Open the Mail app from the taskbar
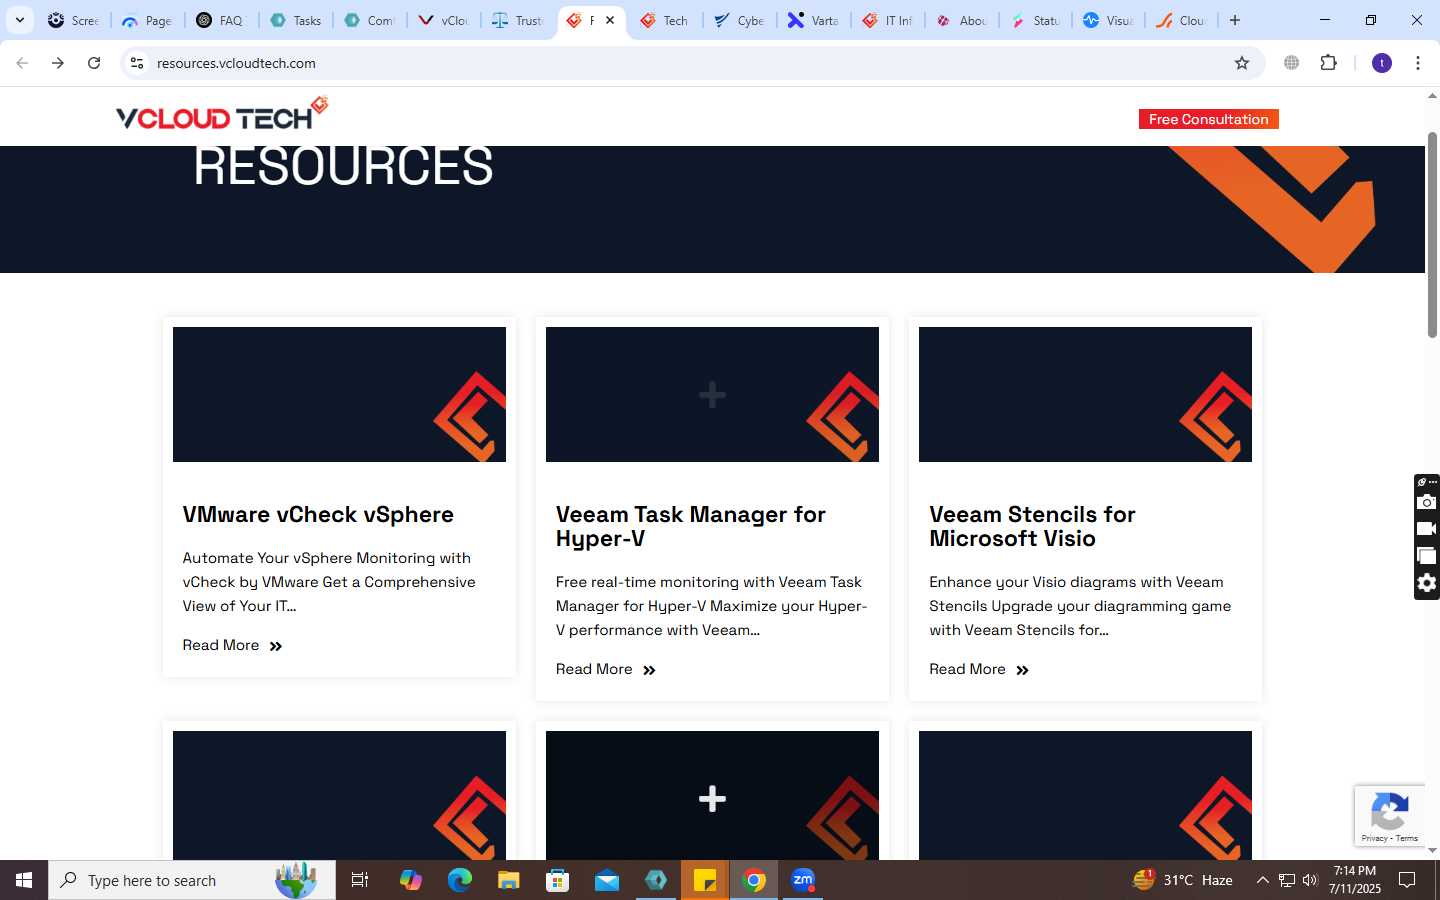The image size is (1440, 900). 607,880
